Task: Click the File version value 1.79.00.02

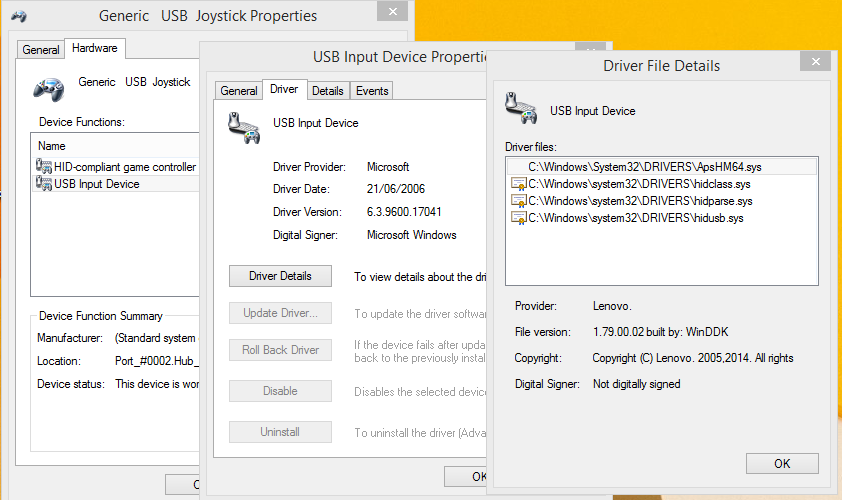Action: (x=660, y=332)
